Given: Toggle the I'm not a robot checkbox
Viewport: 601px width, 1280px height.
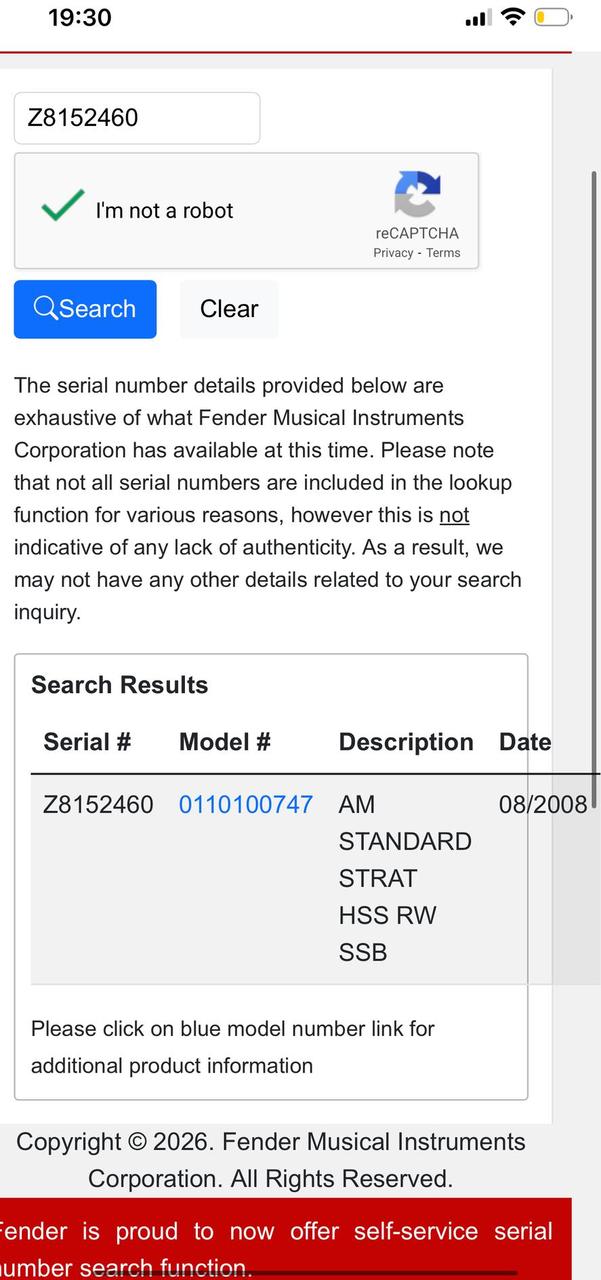Looking at the screenshot, I should (x=62, y=208).
